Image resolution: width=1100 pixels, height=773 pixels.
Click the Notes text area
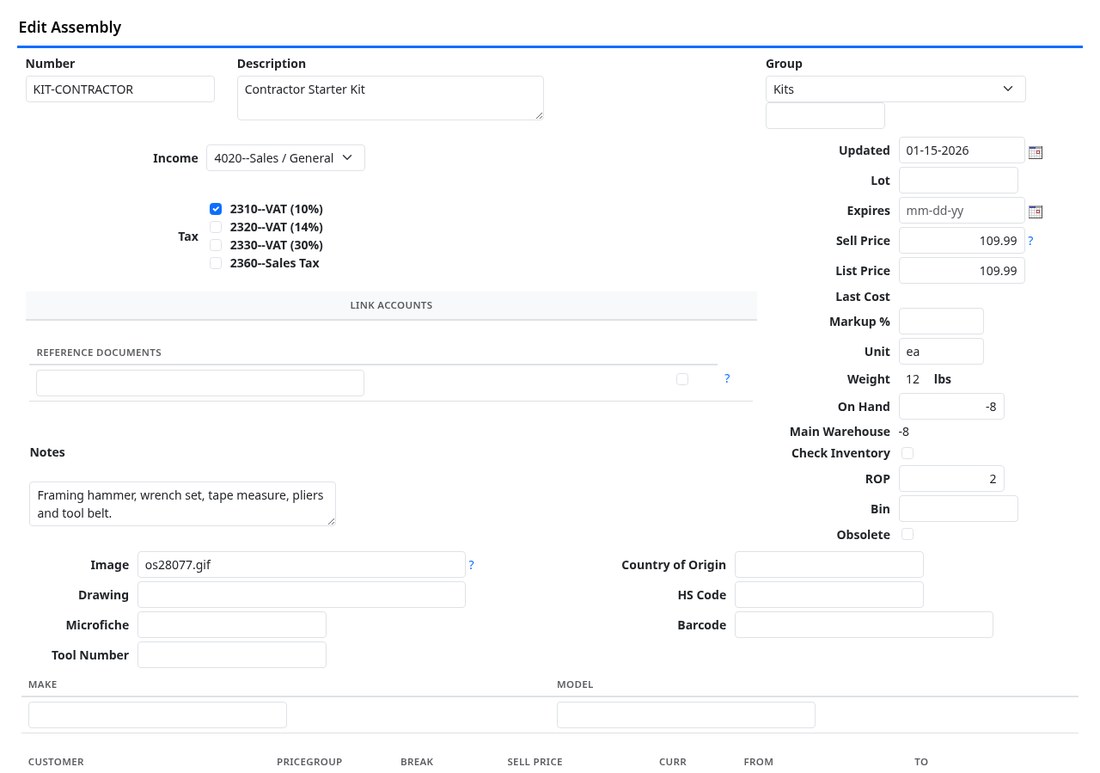[182, 504]
